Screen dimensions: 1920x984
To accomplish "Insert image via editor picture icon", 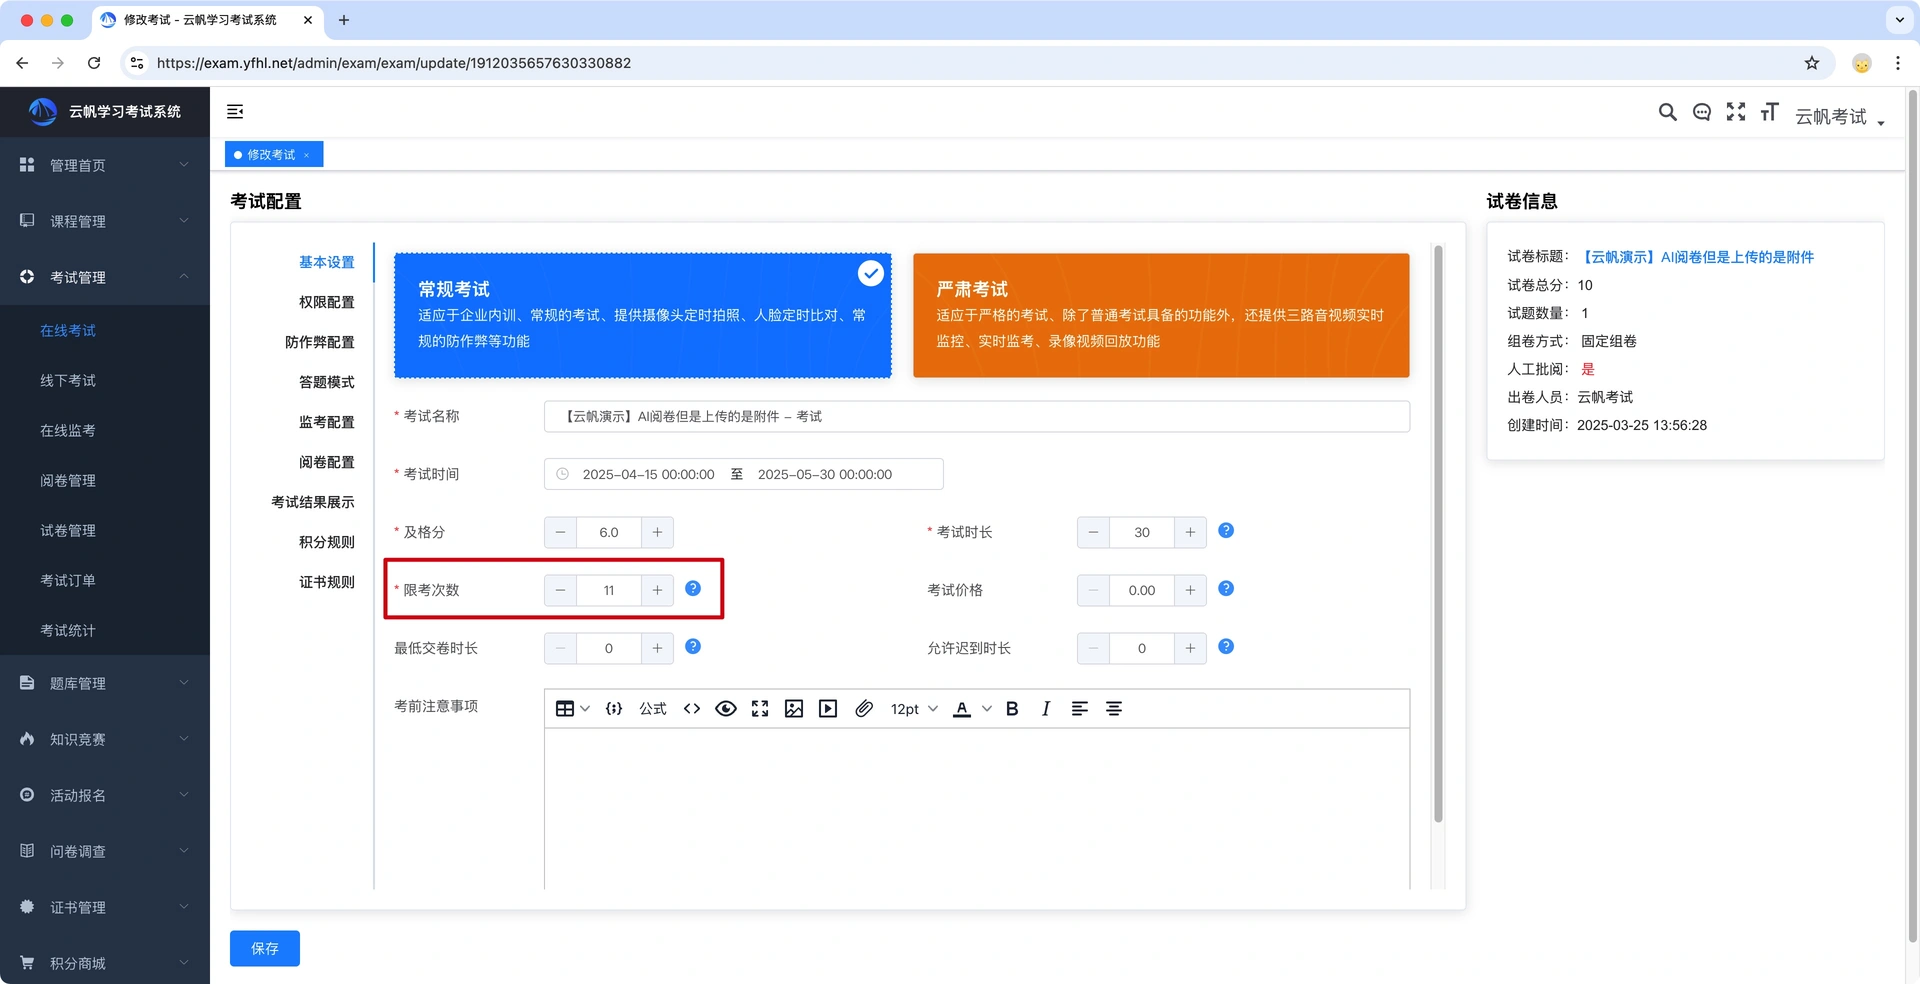I will click(x=794, y=709).
